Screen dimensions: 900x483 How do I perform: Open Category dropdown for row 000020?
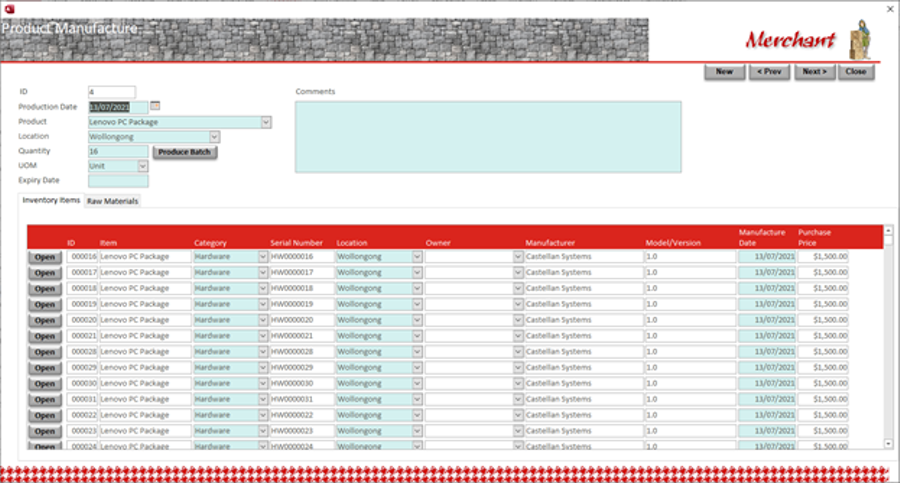click(x=263, y=320)
